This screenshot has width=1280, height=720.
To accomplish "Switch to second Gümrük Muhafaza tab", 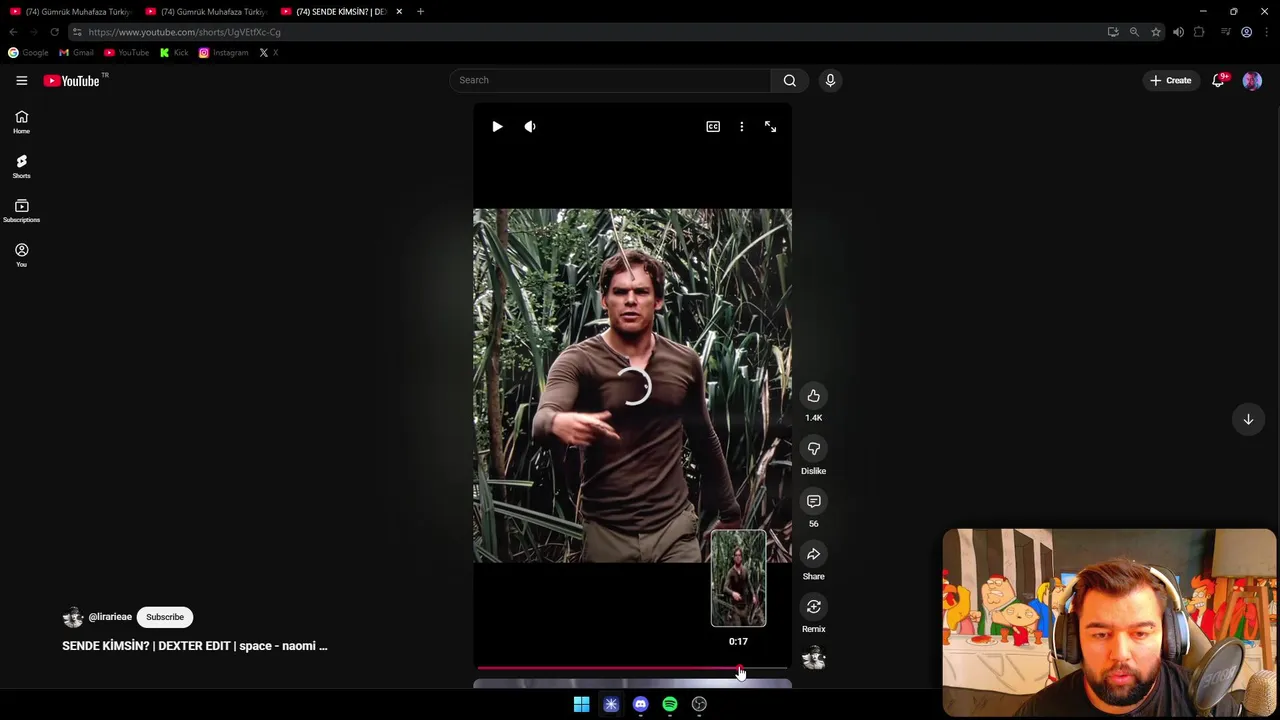I will coord(205,11).
